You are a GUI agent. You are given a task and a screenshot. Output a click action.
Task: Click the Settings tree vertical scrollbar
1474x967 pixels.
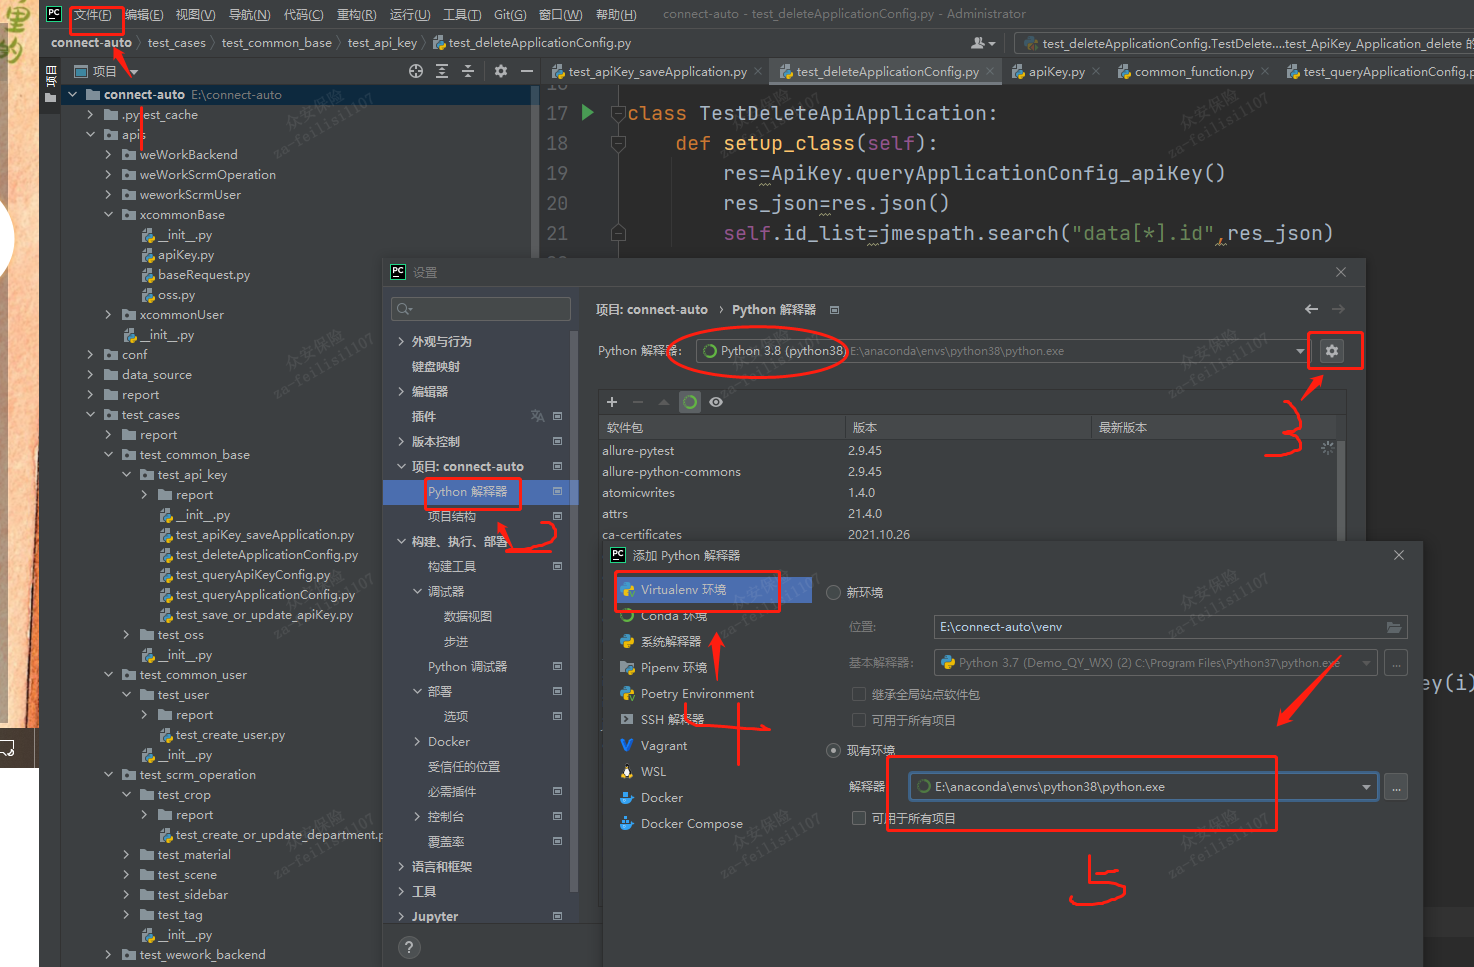point(574,610)
